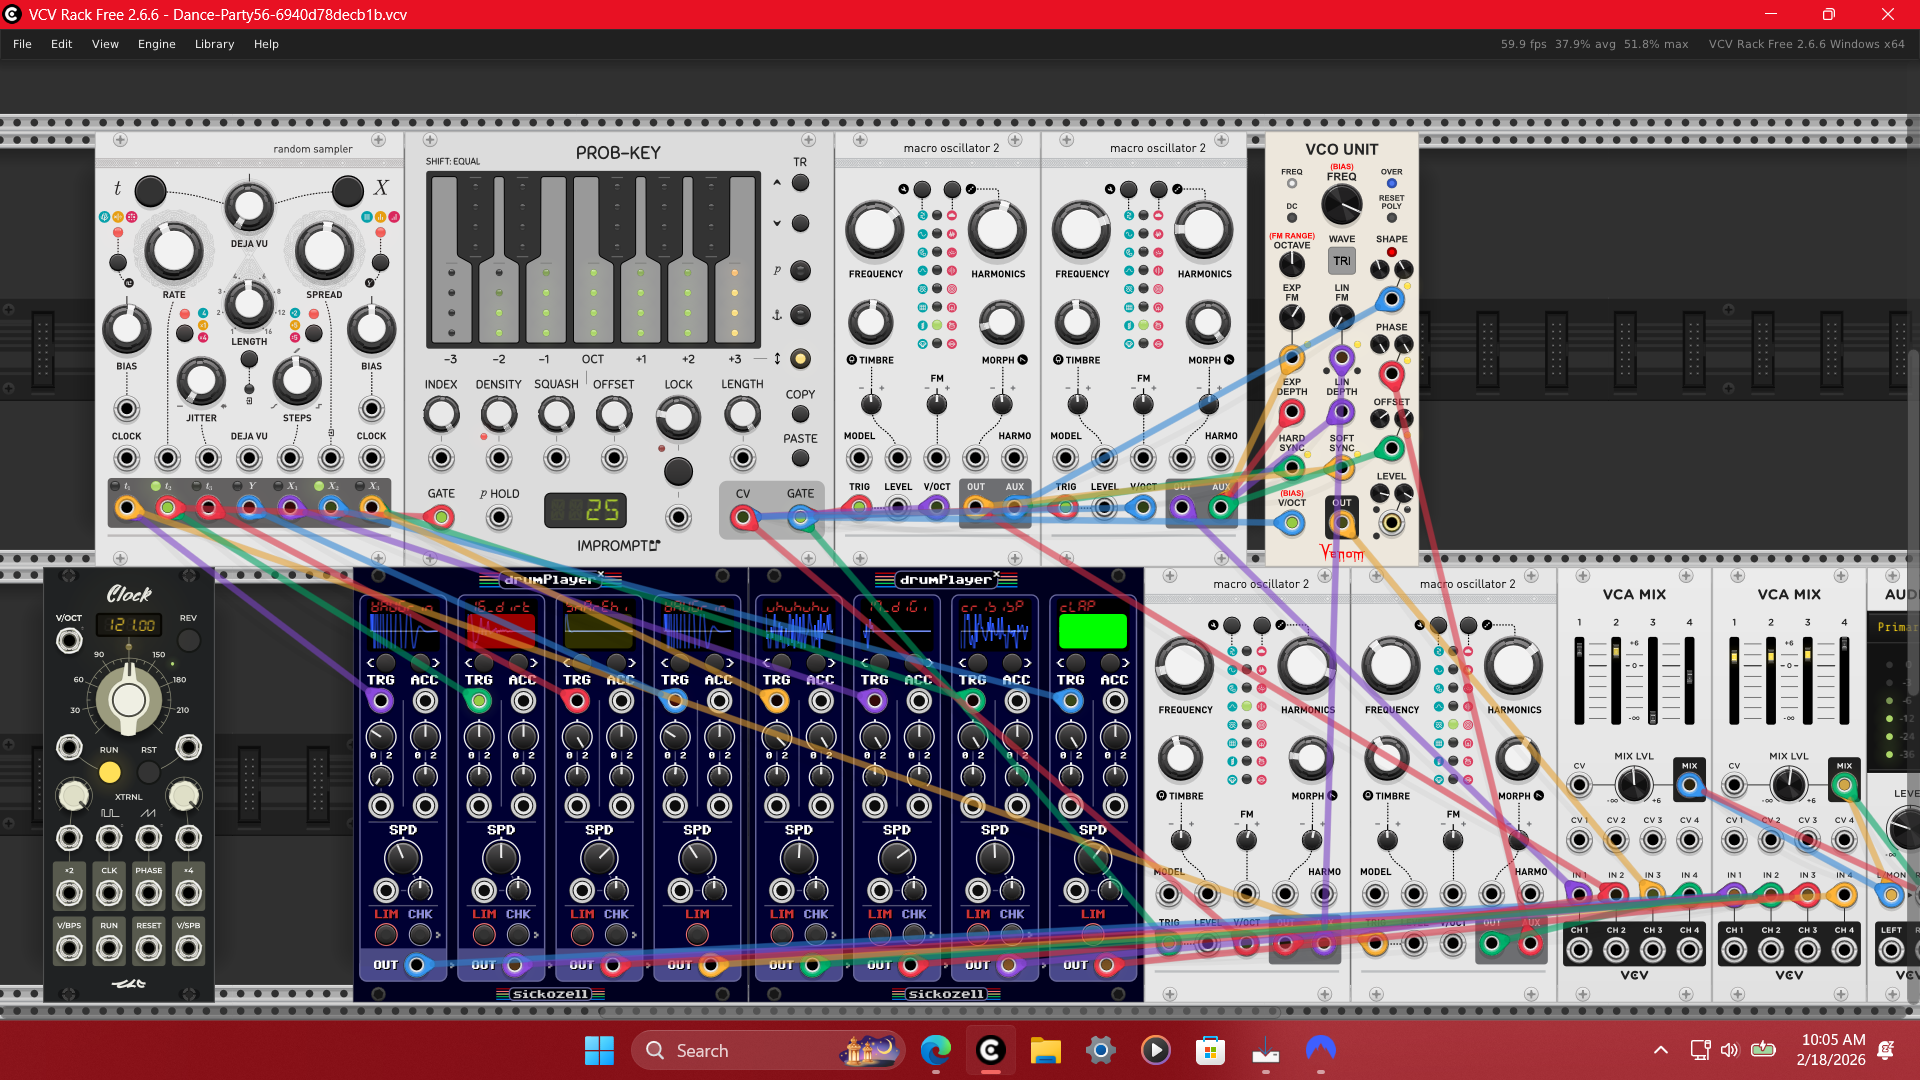
Task: Click first drumPlayer slot CHK button
Action: coord(420,934)
